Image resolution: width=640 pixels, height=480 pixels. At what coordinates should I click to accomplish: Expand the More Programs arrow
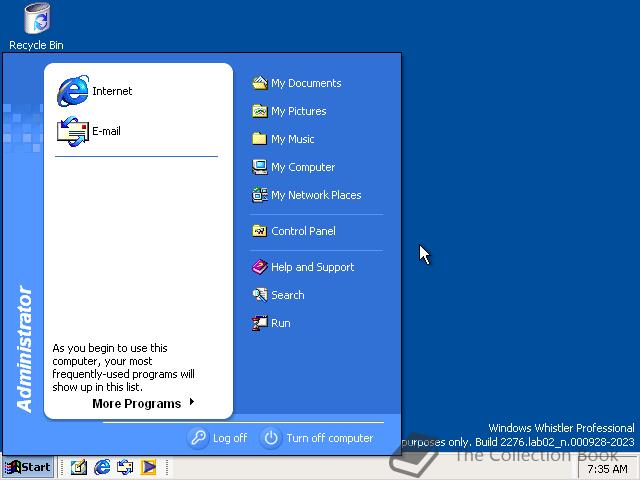(192, 402)
